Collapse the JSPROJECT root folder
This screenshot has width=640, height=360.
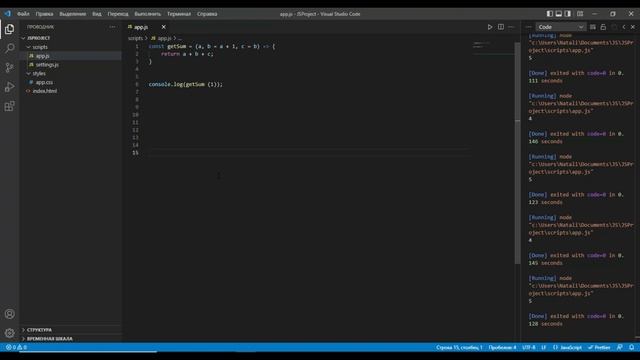23,38
